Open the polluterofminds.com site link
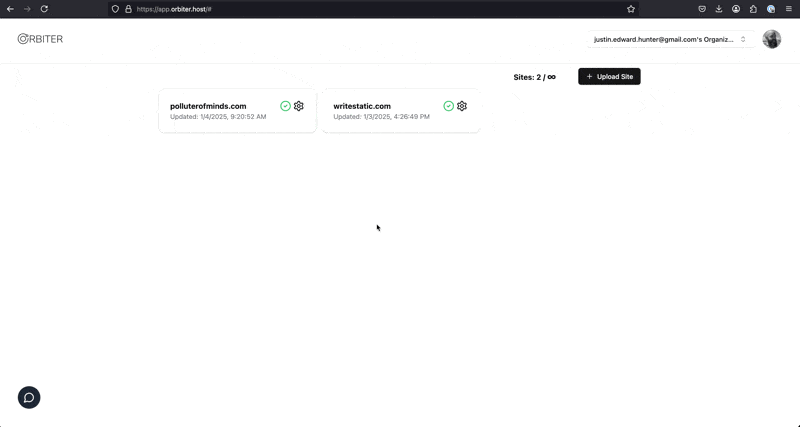The image size is (800, 427). (x=208, y=106)
